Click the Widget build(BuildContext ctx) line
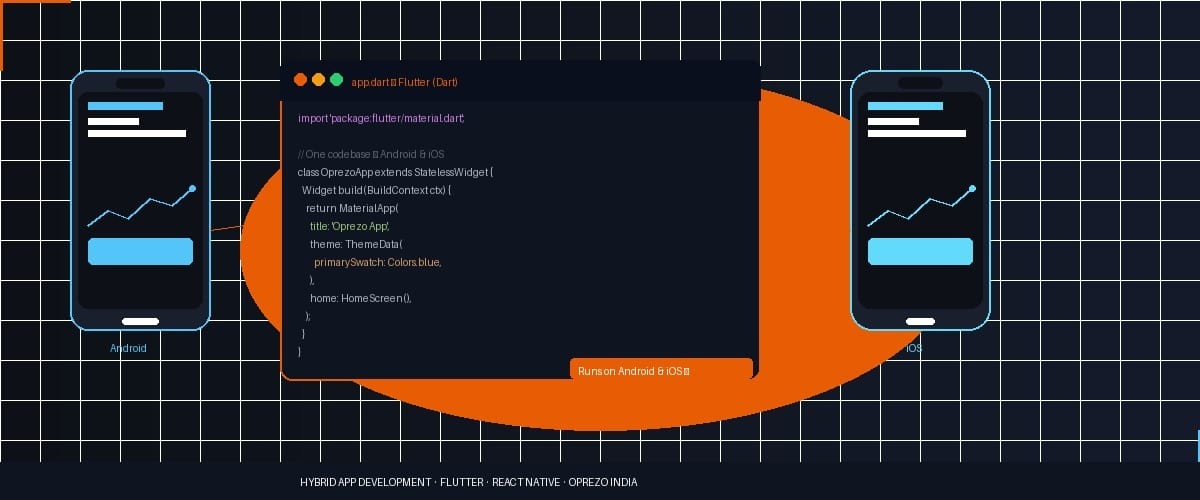Screen dimensions: 1200x500 [377, 190]
